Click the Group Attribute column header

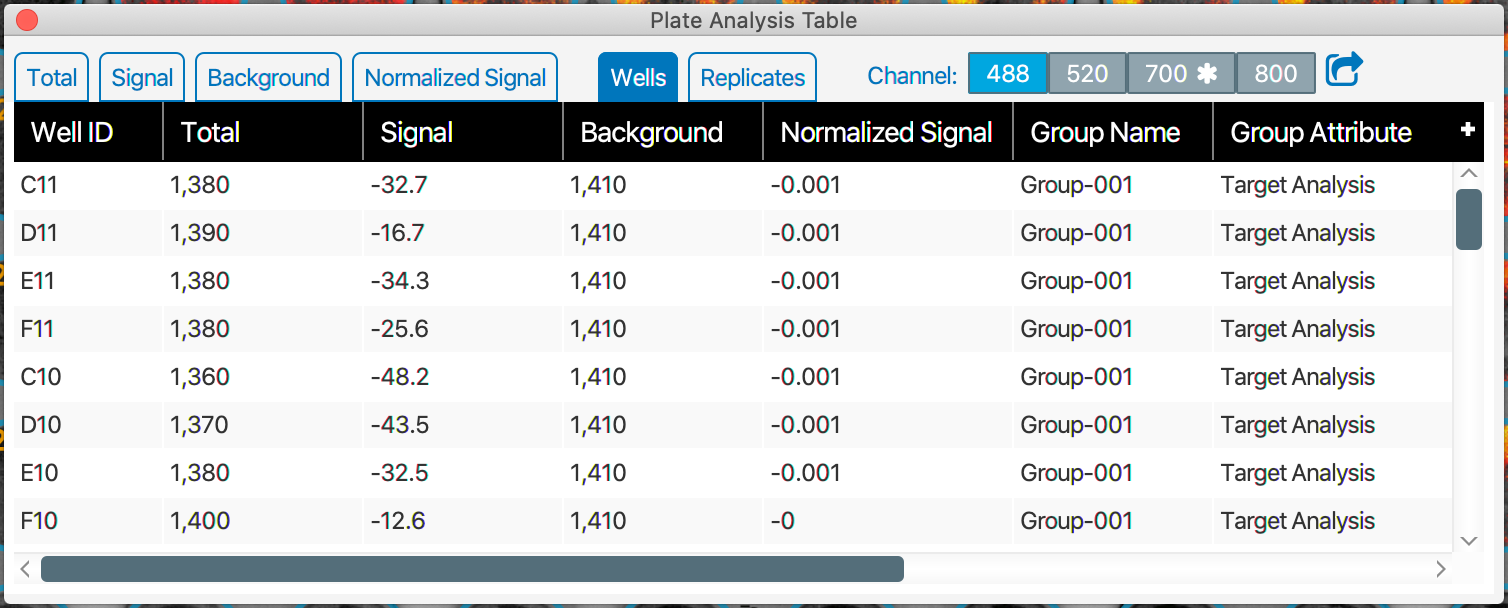[1332, 132]
